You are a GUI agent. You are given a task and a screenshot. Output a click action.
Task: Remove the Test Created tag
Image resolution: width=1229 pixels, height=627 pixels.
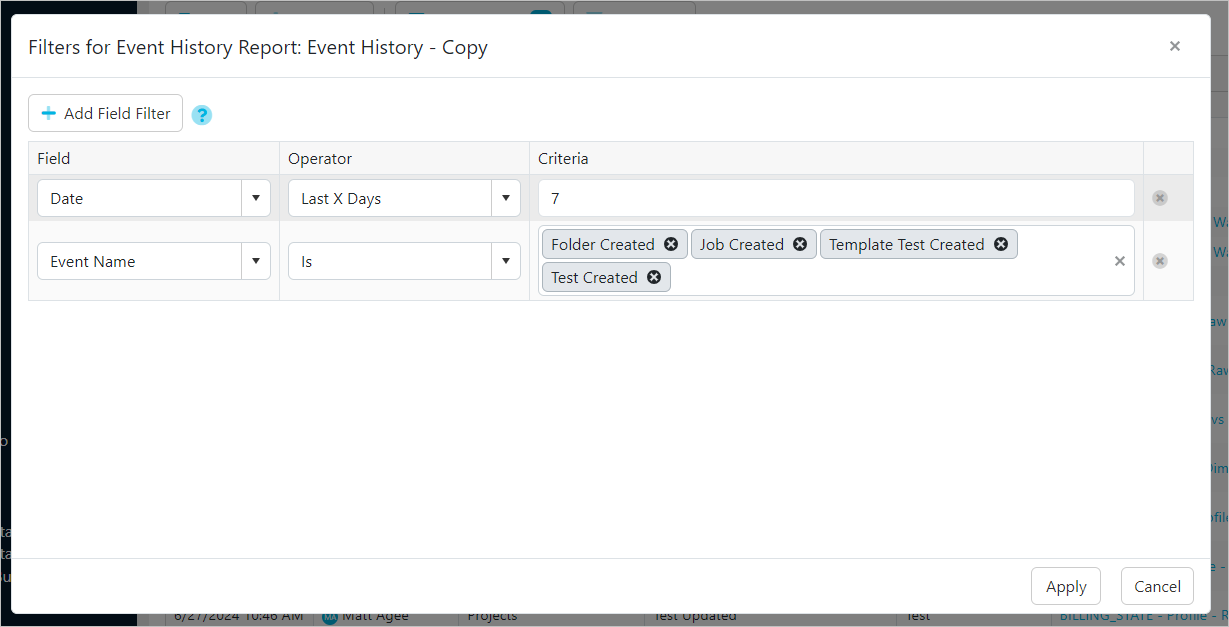click(654, 277)
